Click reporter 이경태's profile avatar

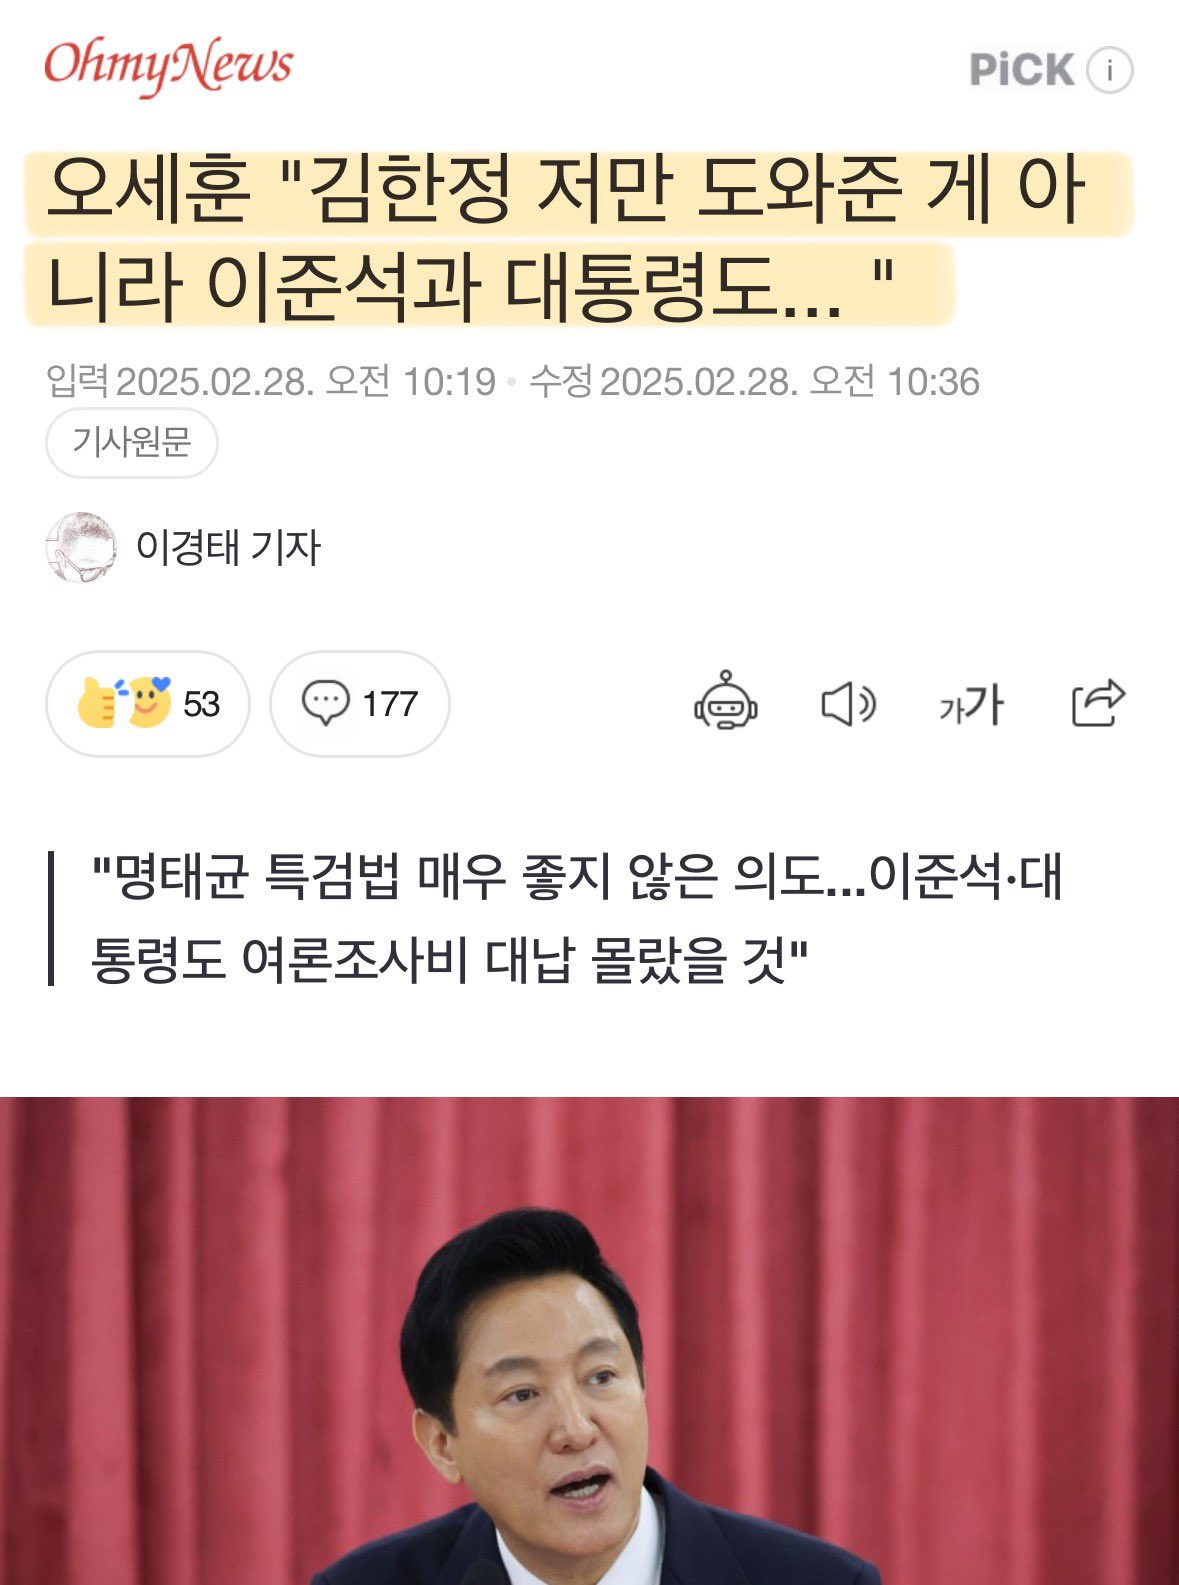pos(81,547)
